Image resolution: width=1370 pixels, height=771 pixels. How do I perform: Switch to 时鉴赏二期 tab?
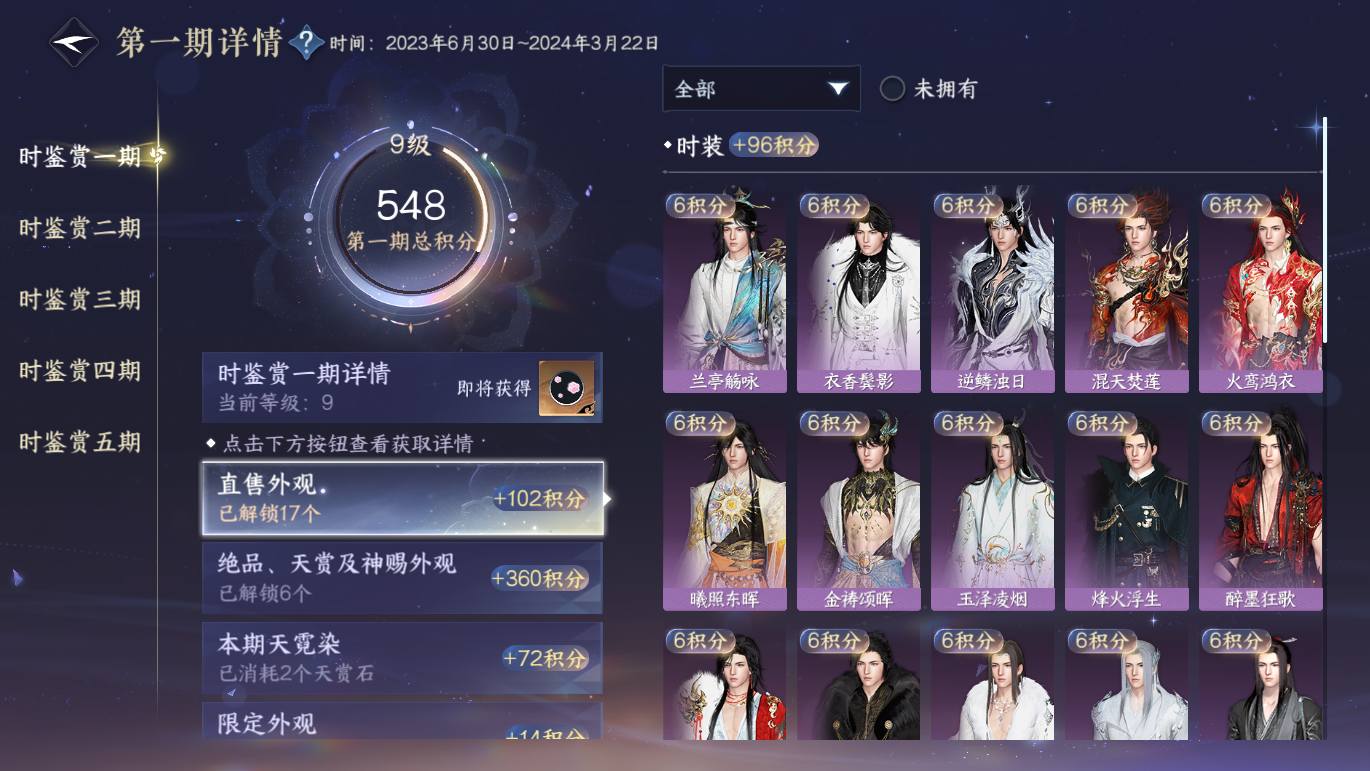click(x=80, y=228)
